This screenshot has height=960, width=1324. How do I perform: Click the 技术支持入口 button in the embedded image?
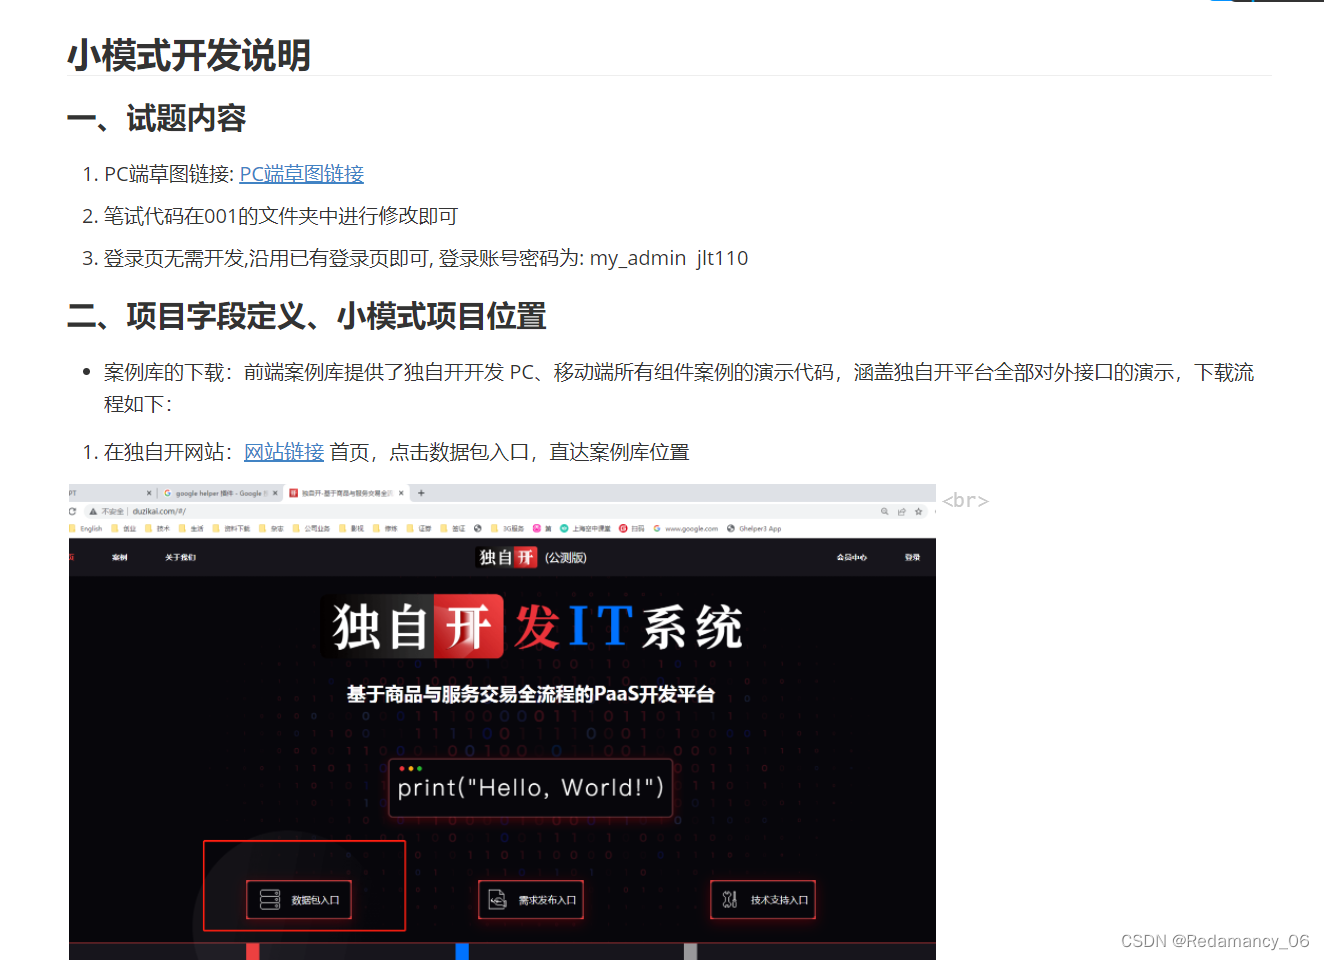point(763,900)
